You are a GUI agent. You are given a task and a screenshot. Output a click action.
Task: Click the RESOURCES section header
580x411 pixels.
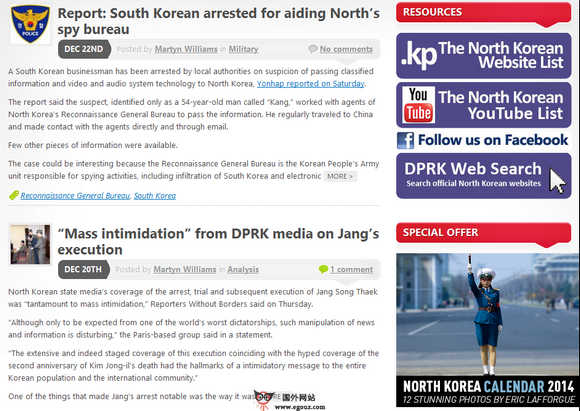[x=483, y=12]
